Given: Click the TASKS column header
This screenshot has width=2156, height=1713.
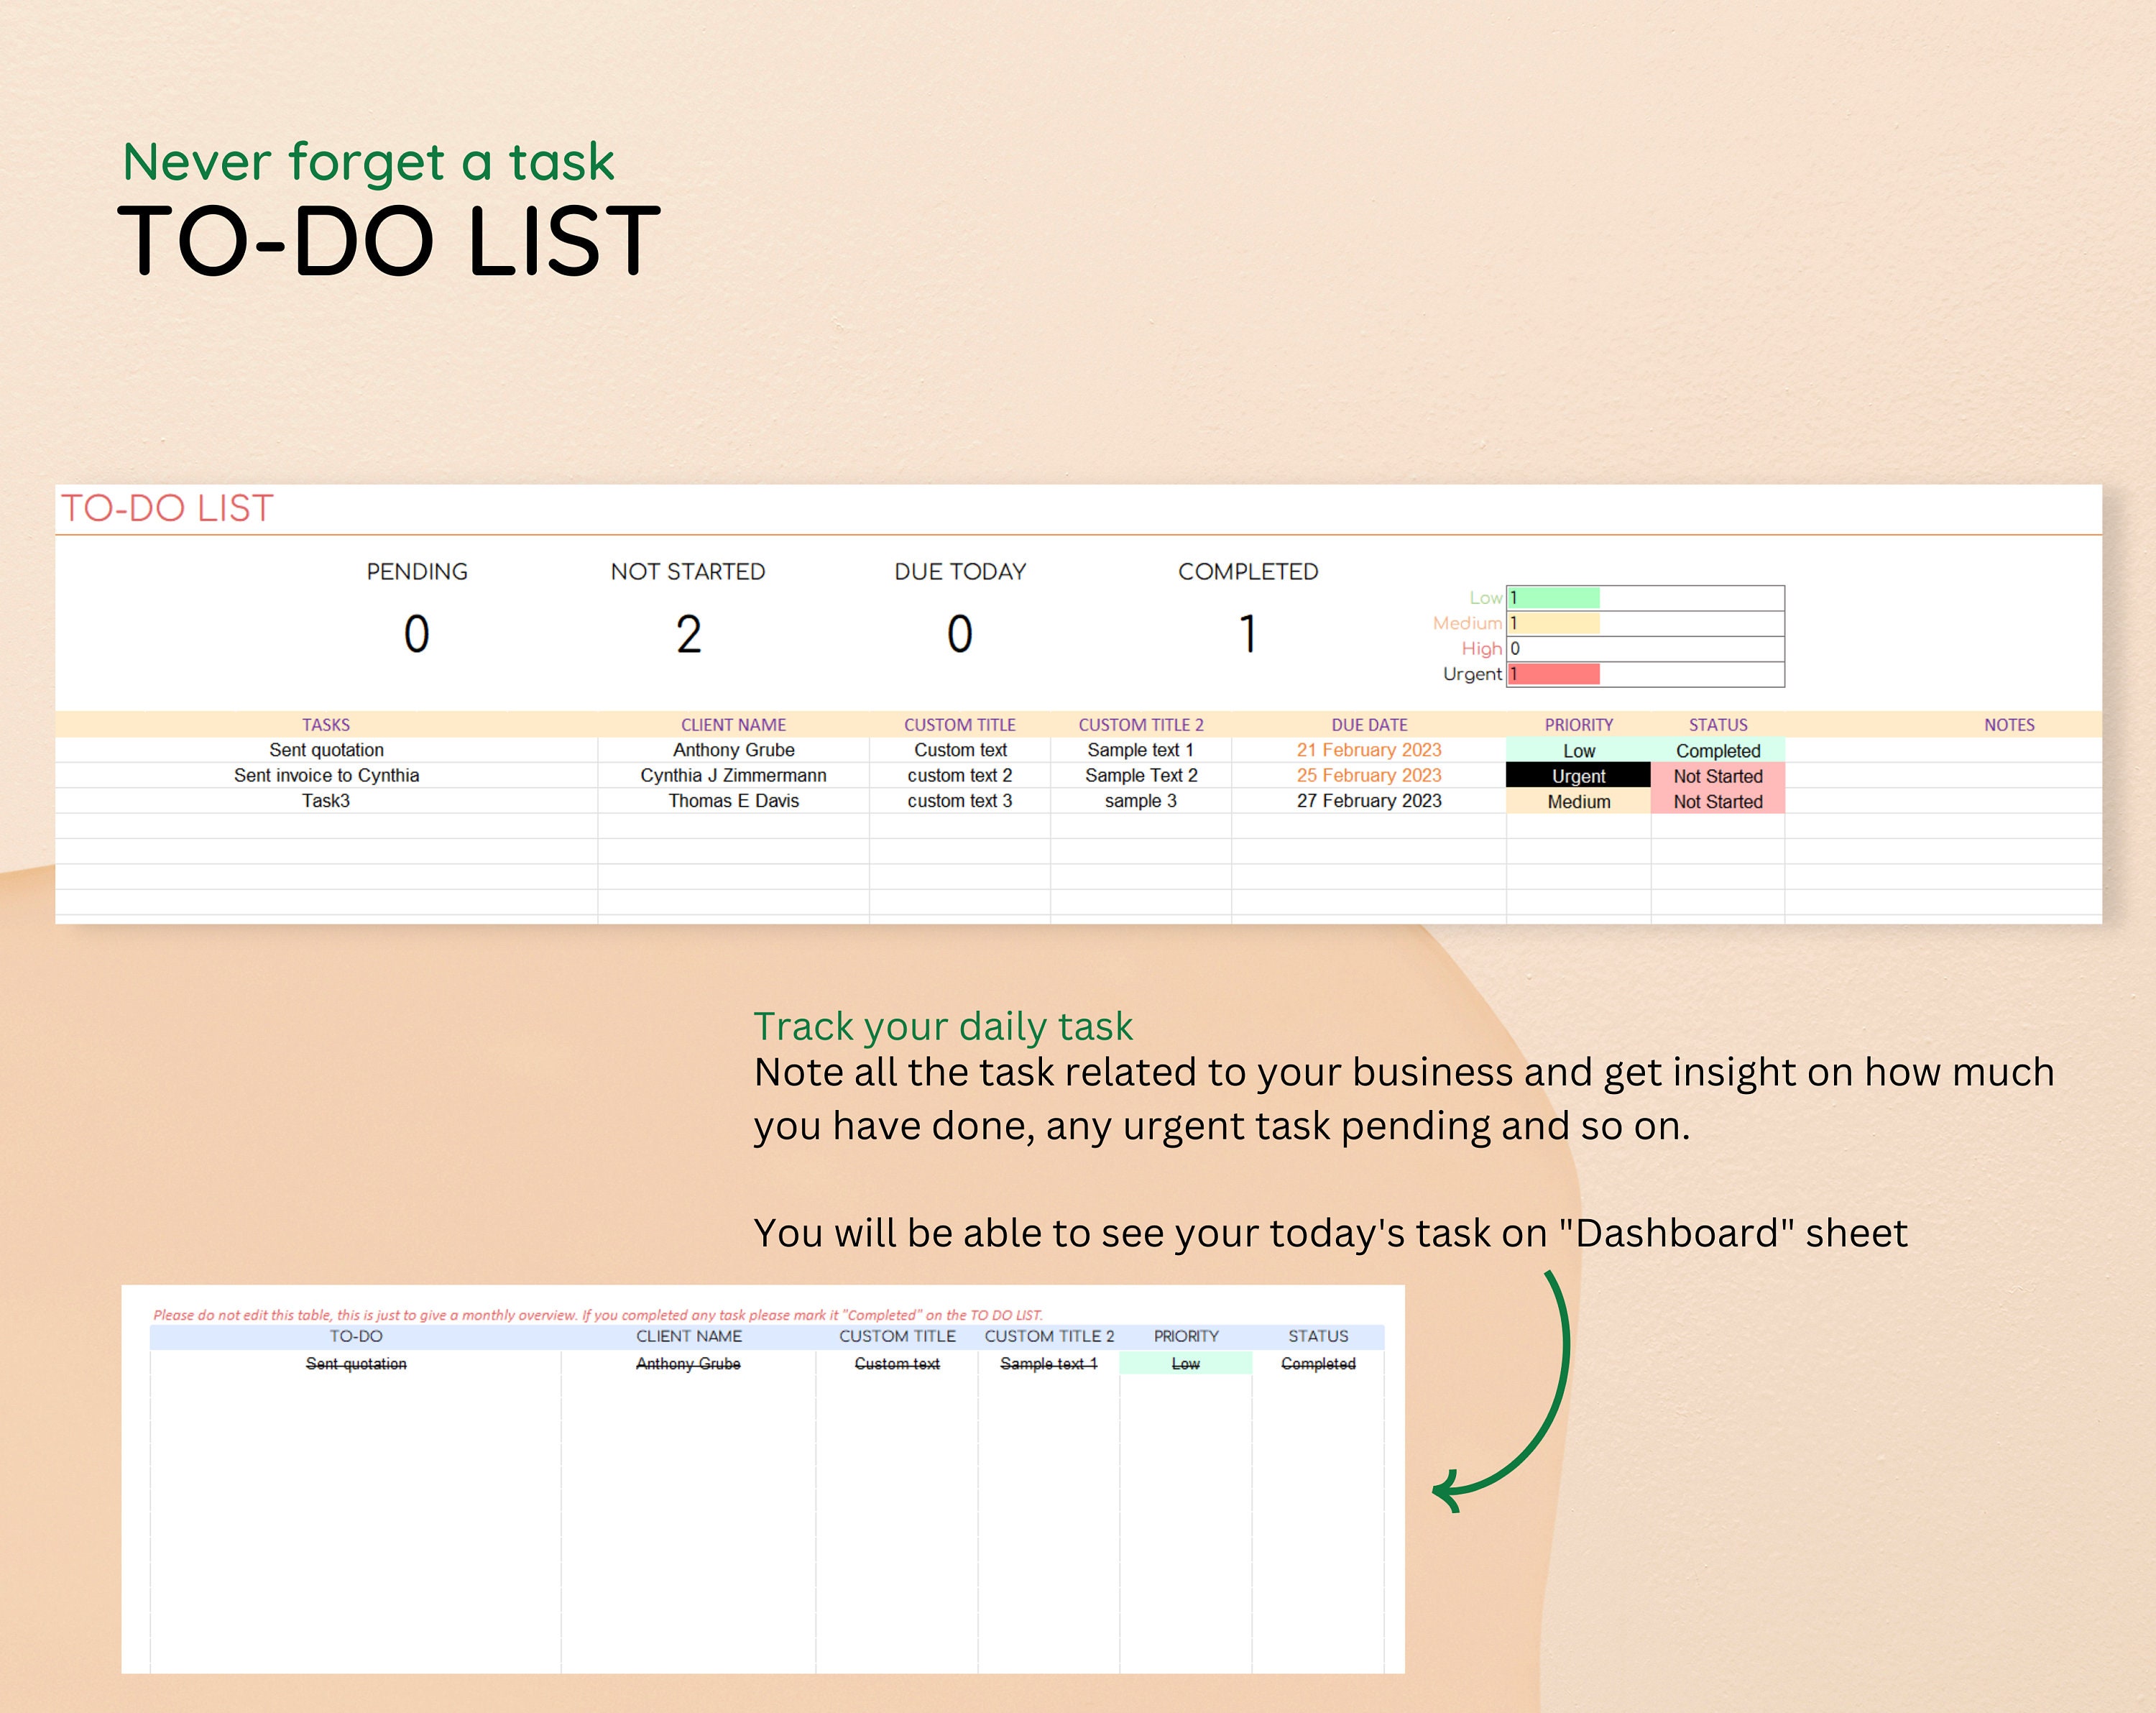Looking at the screenshot, I should (x=326, y=725).
